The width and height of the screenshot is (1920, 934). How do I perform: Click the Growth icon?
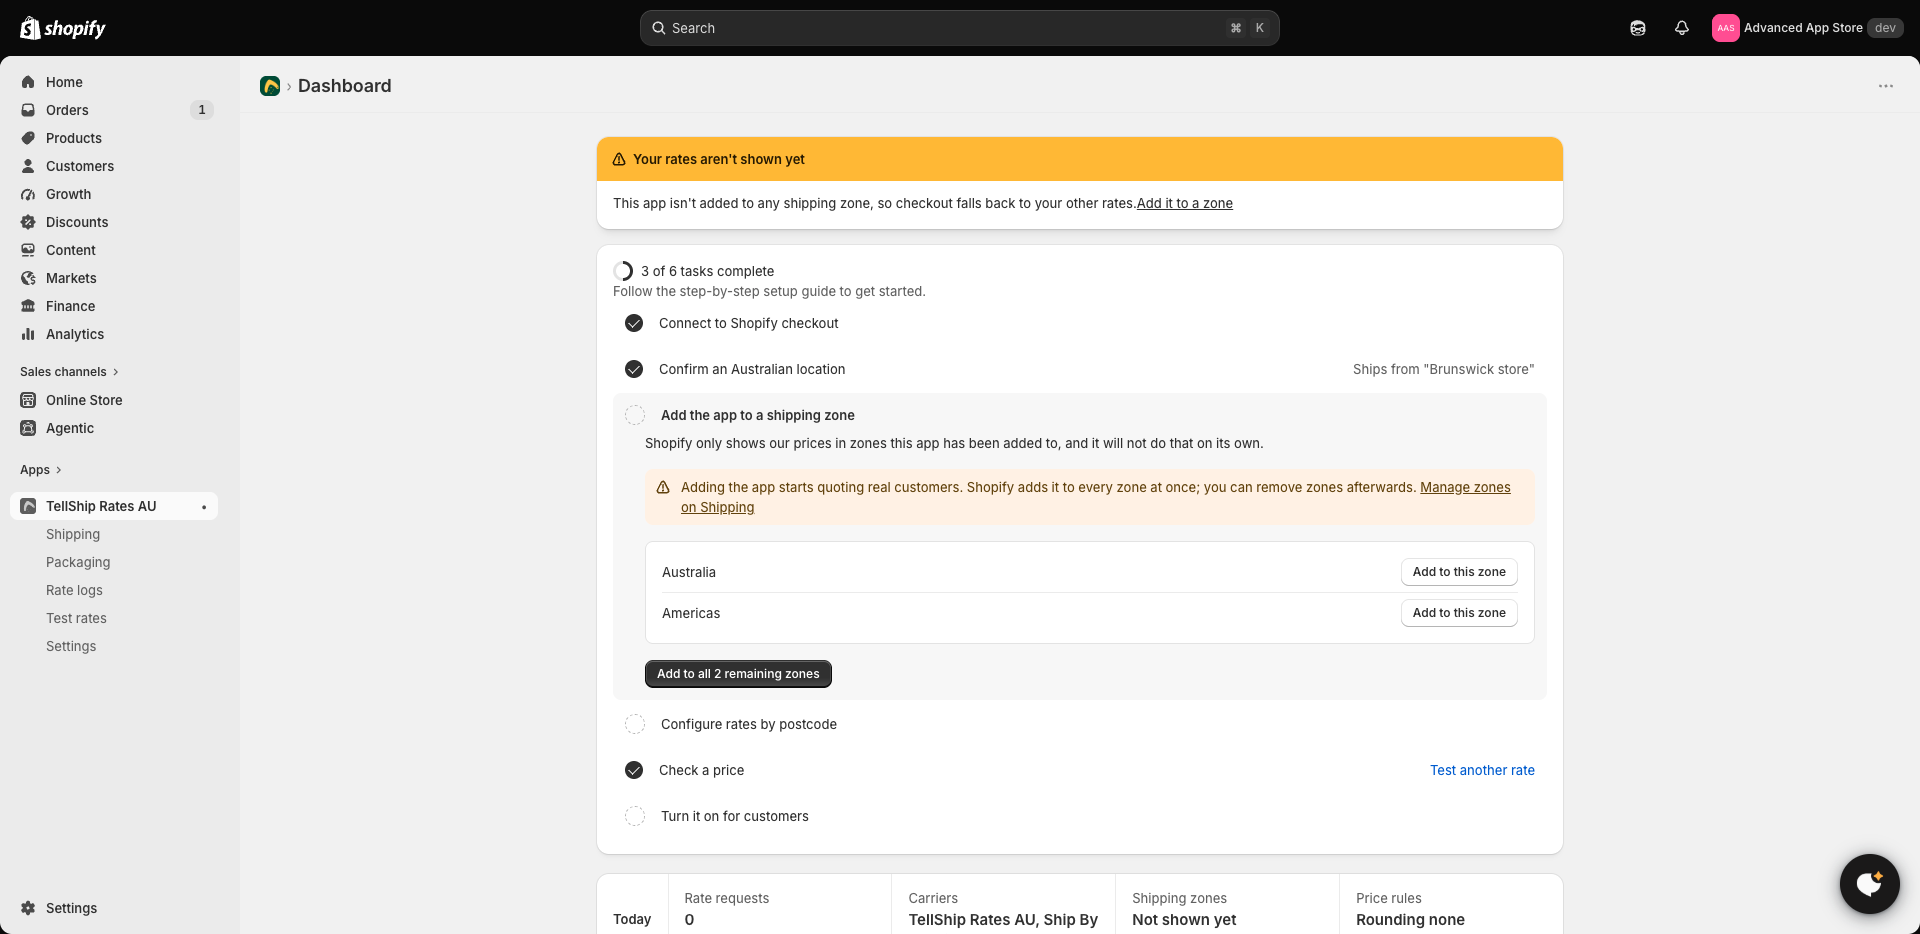tap(28, 194)
